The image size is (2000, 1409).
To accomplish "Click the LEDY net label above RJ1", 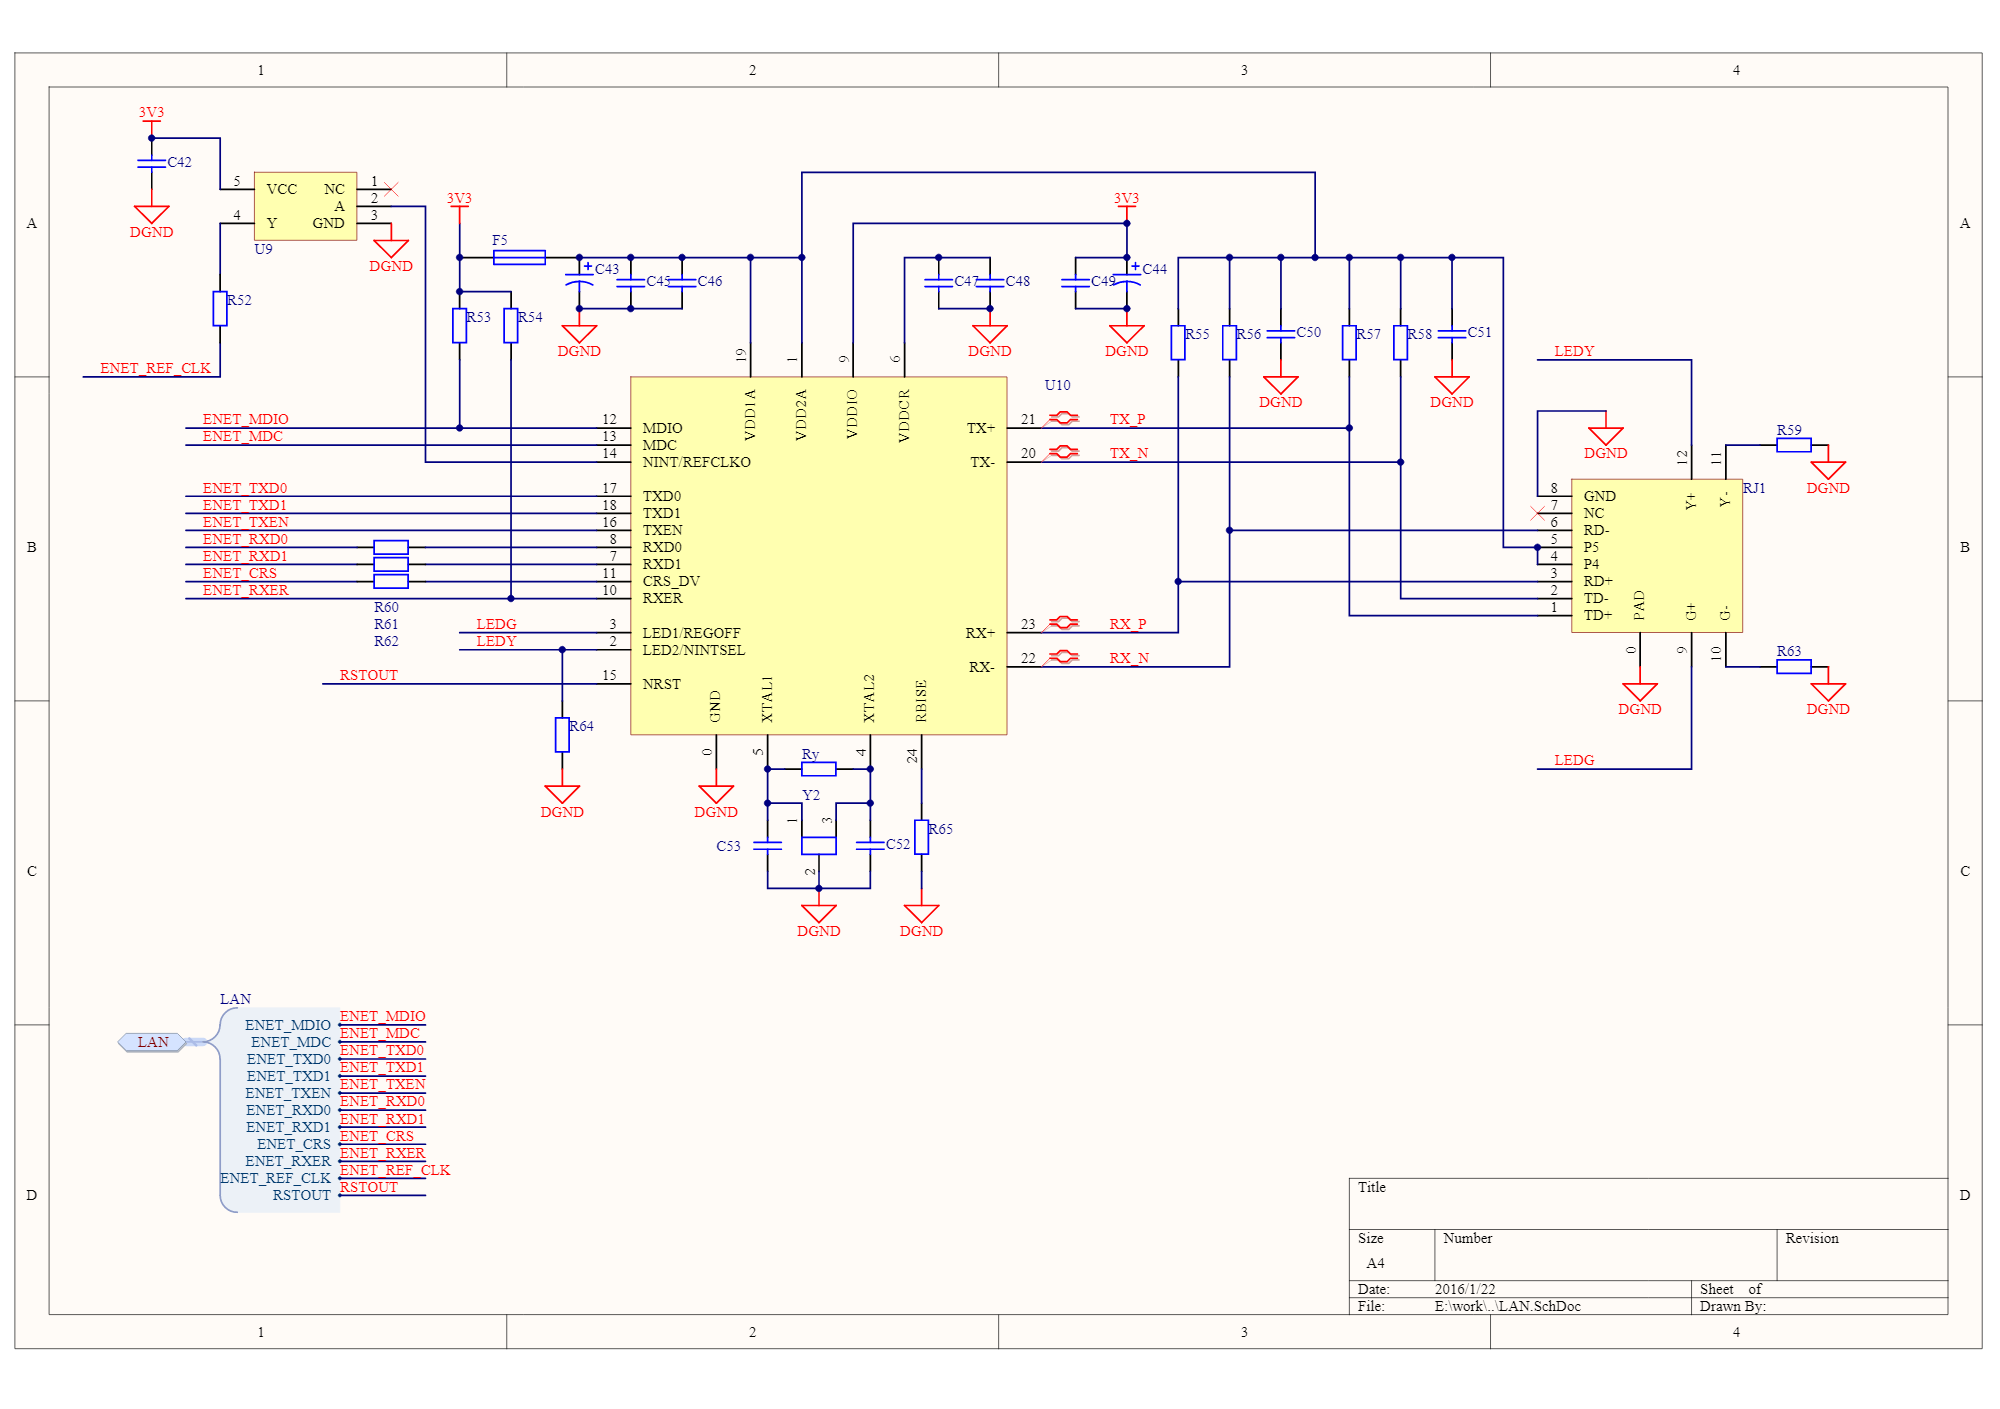I will (x=1573, y=351).
